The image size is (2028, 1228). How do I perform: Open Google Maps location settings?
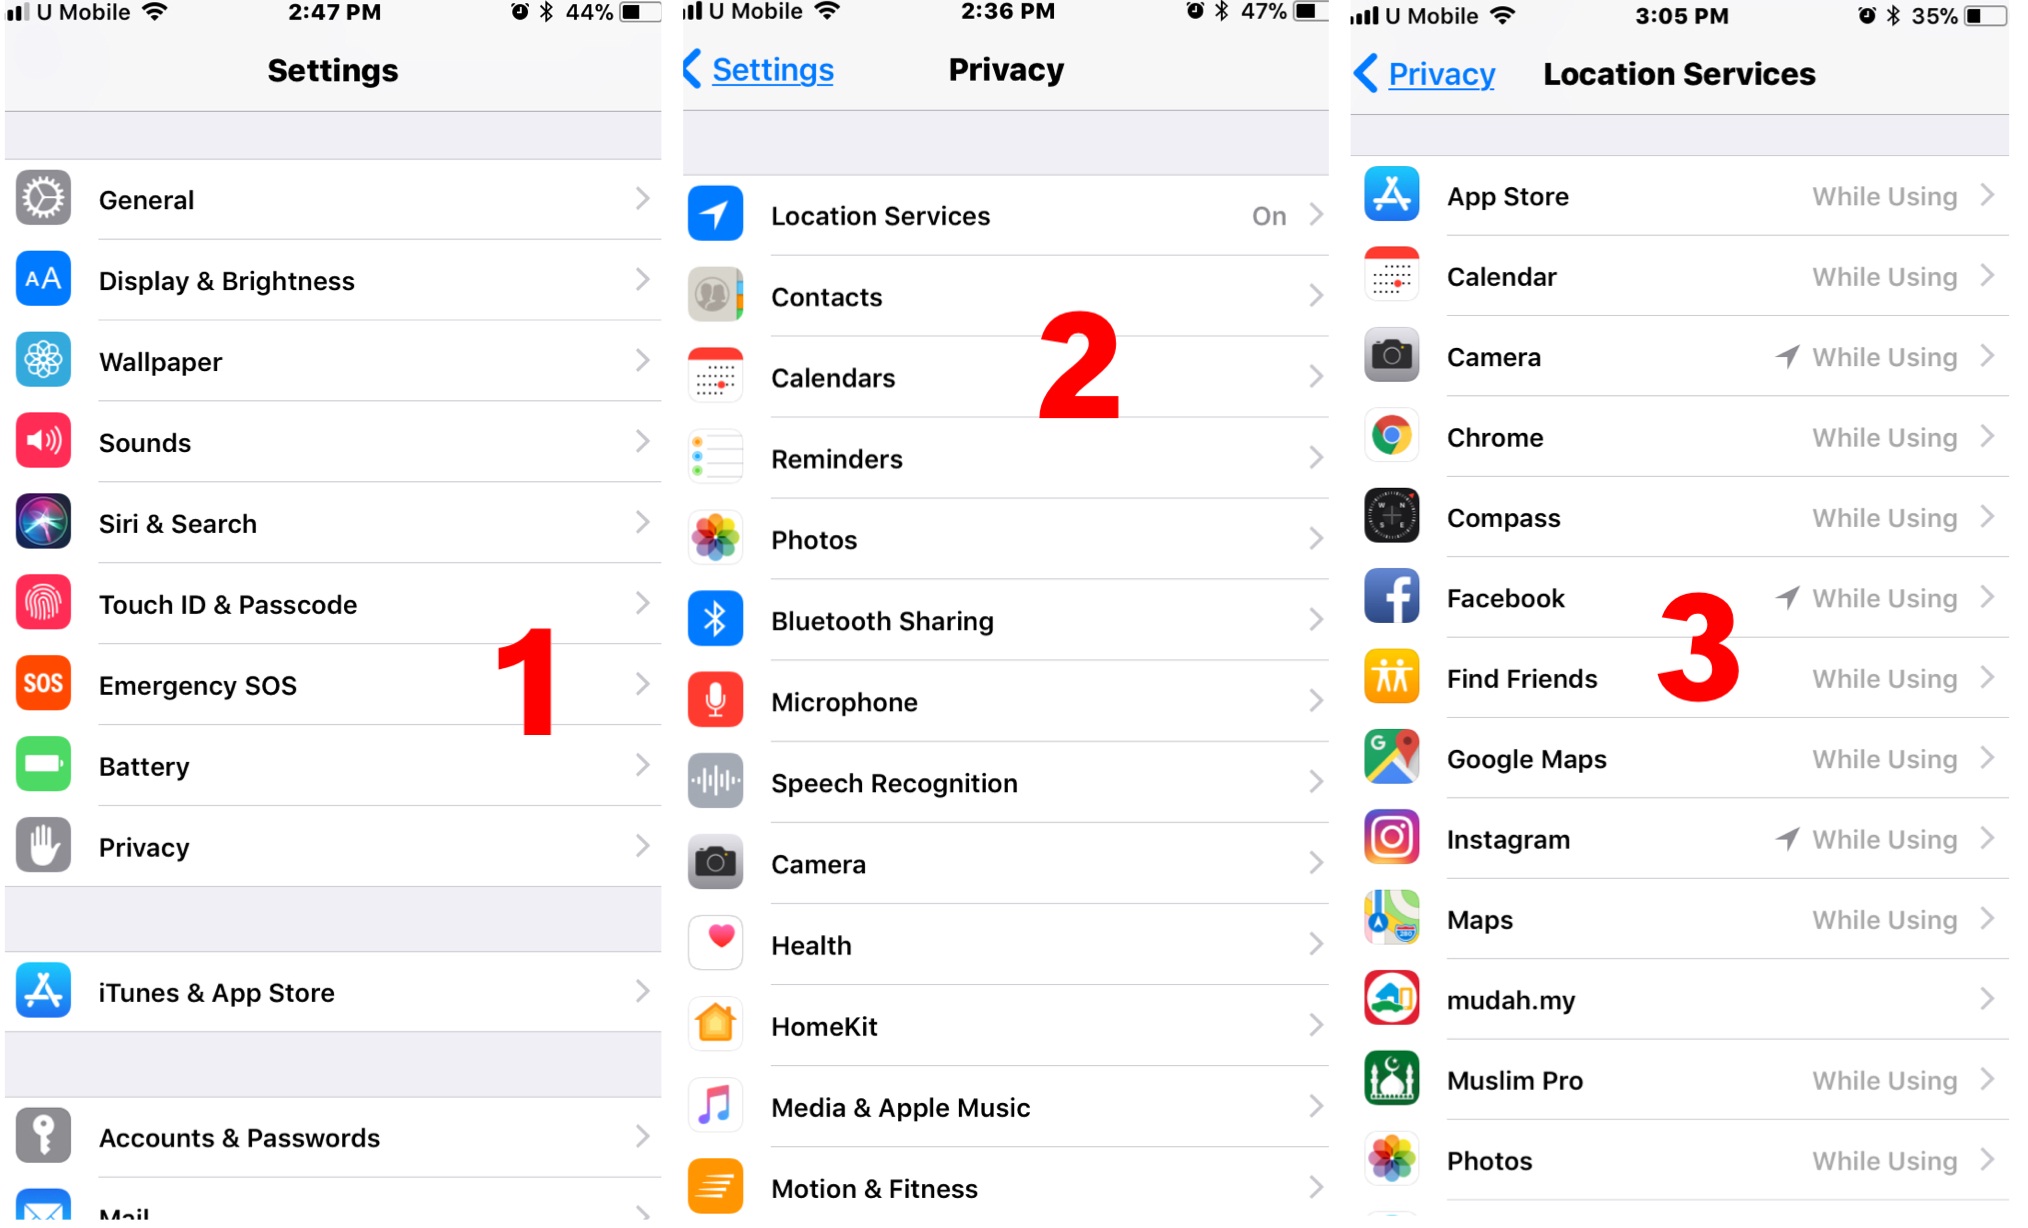(x=1688, y=759)
